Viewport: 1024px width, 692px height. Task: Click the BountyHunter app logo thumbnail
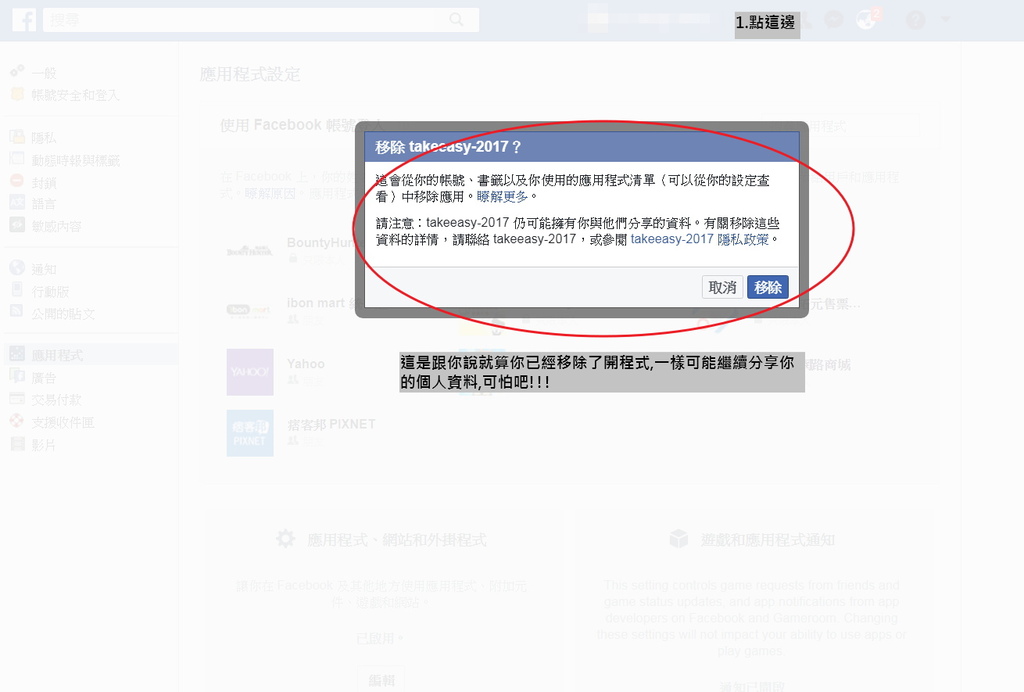point(249,251)
